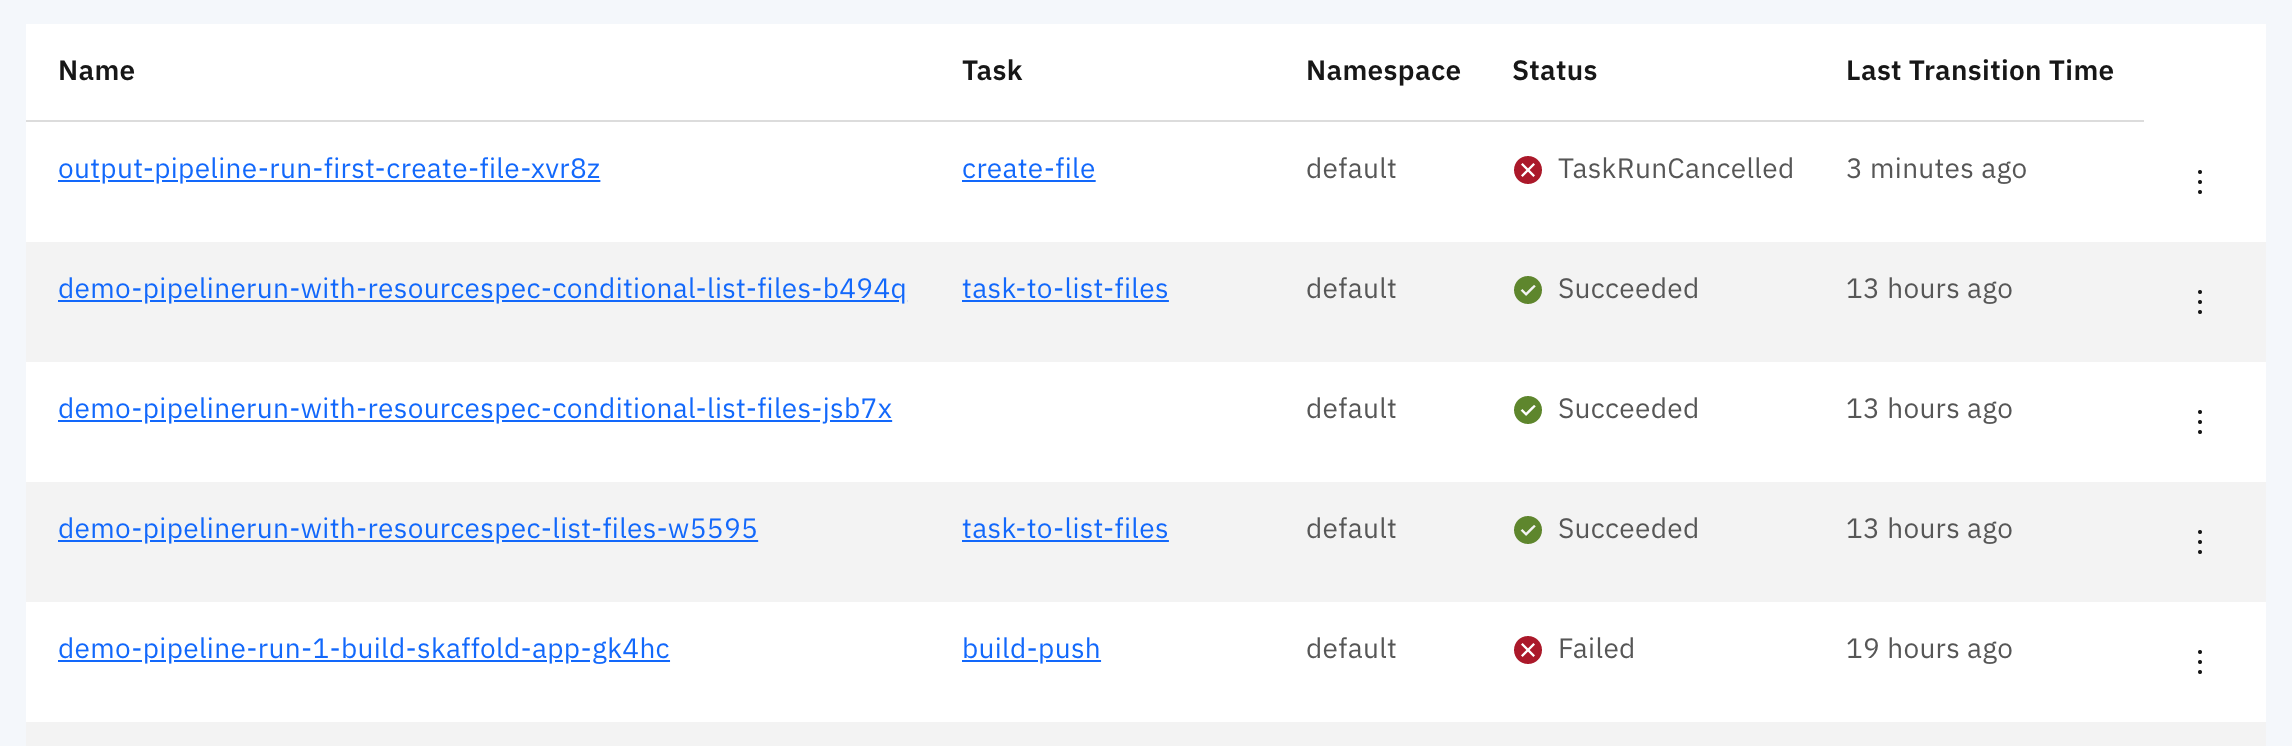
Task: Open overflow menu for jsb7x run row
Action: click(x=2200, y=422)
